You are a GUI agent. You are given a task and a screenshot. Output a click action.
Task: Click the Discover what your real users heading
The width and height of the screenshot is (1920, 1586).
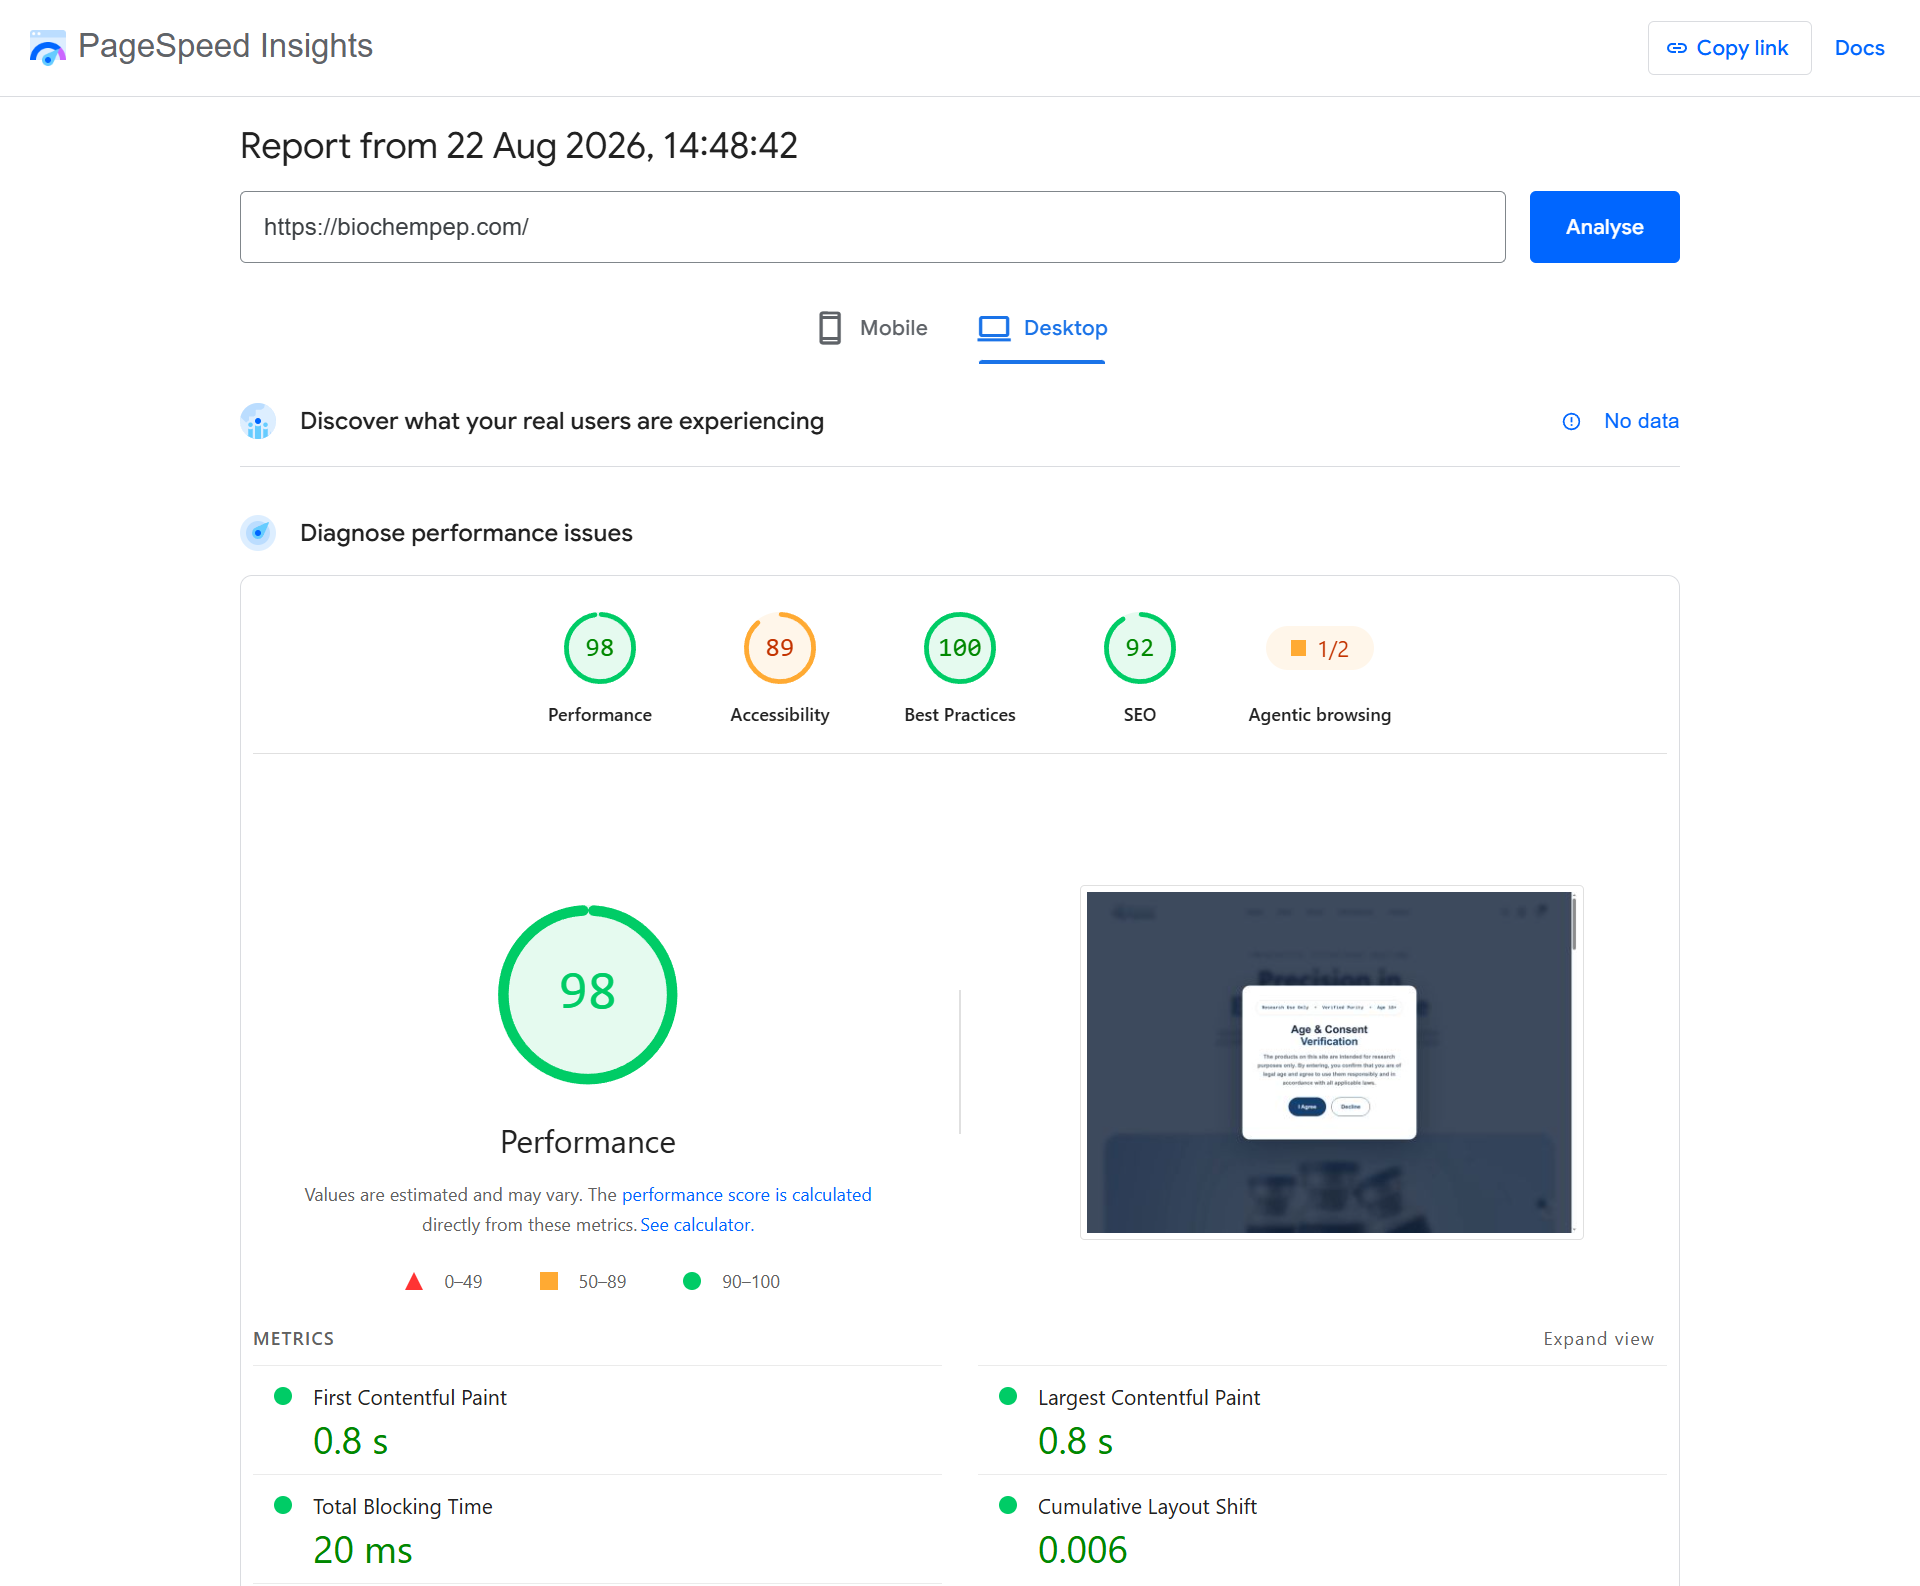(x=562, y=421)
